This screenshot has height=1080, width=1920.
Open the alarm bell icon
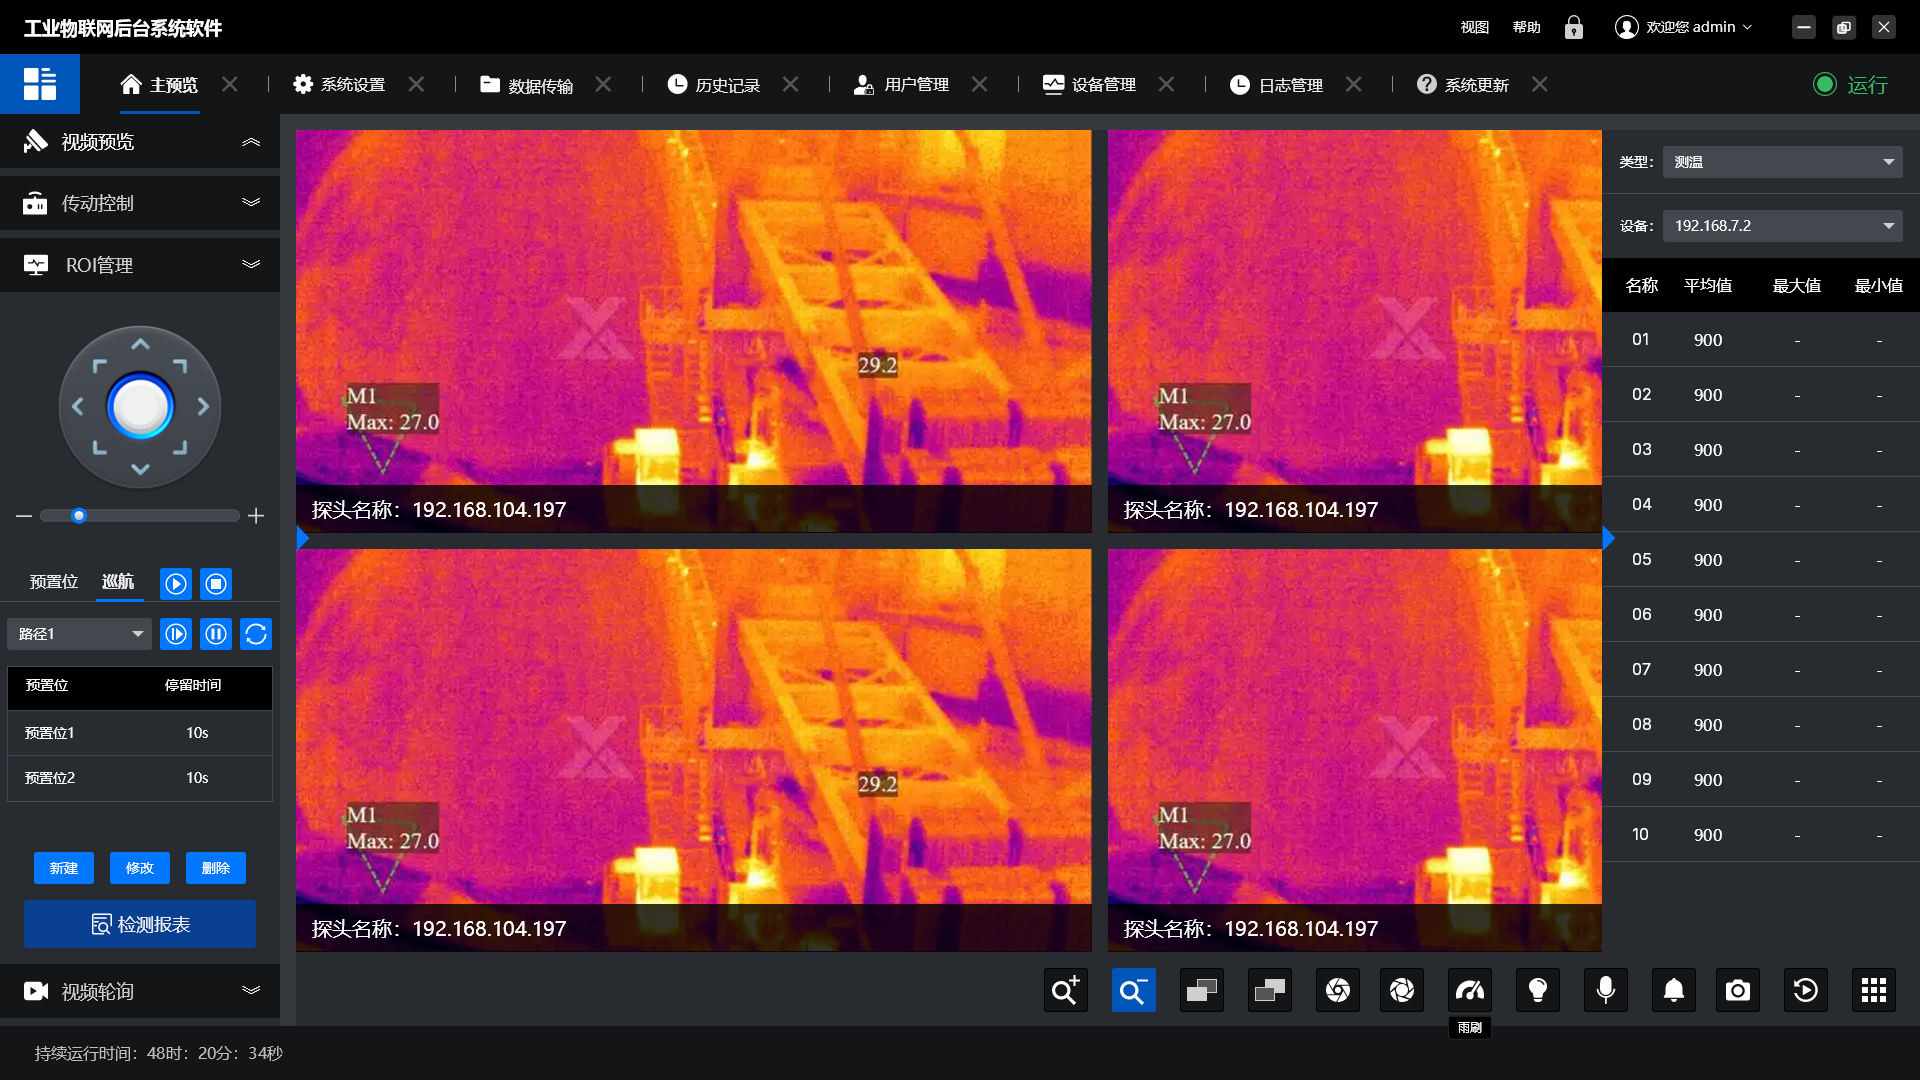pyautogui.click(x=1673, y=990)
